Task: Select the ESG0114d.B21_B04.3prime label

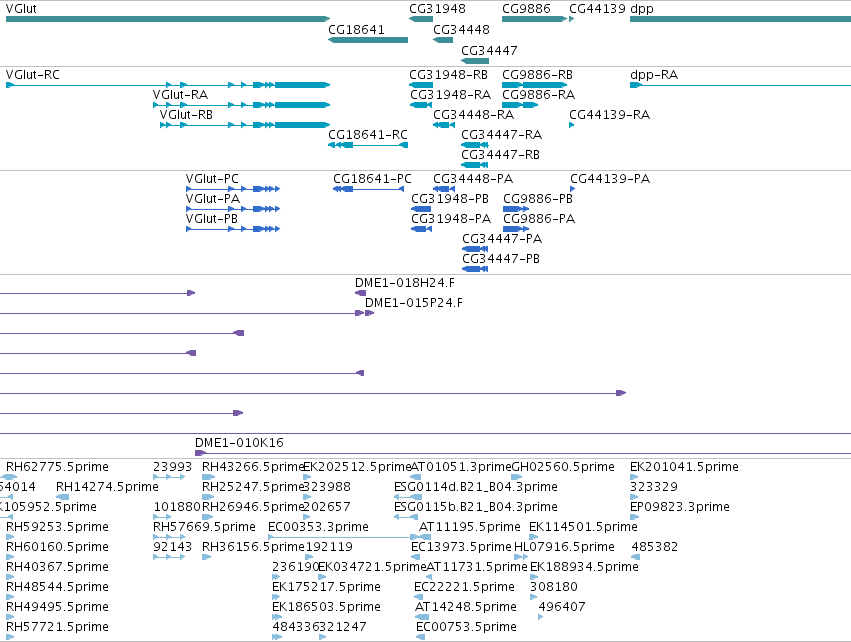Action: tap(476, 487)
